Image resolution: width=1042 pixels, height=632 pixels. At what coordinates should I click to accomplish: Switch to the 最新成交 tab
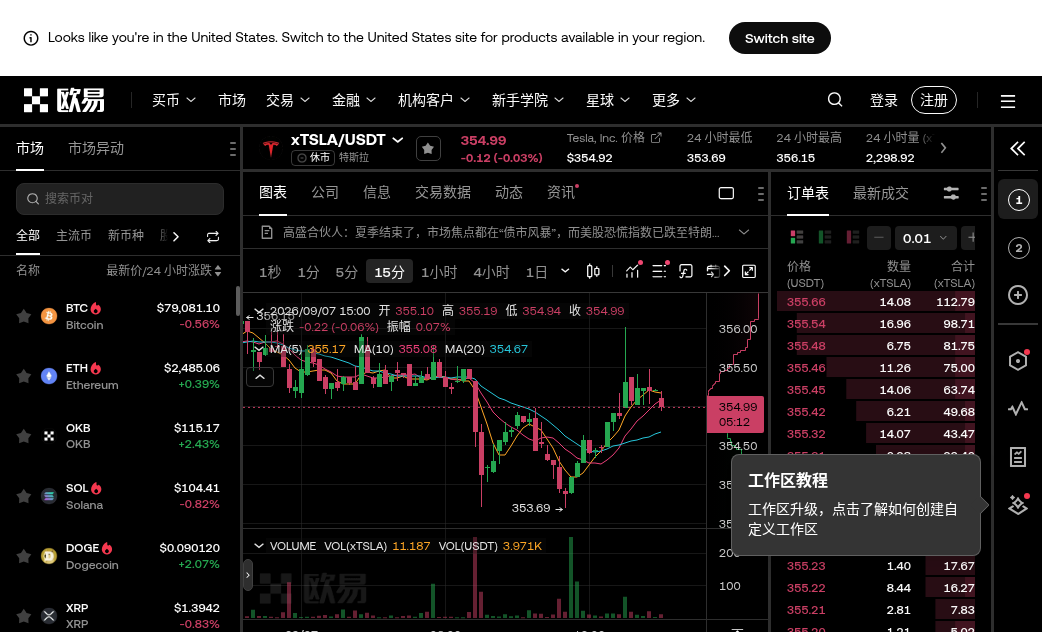881,193
